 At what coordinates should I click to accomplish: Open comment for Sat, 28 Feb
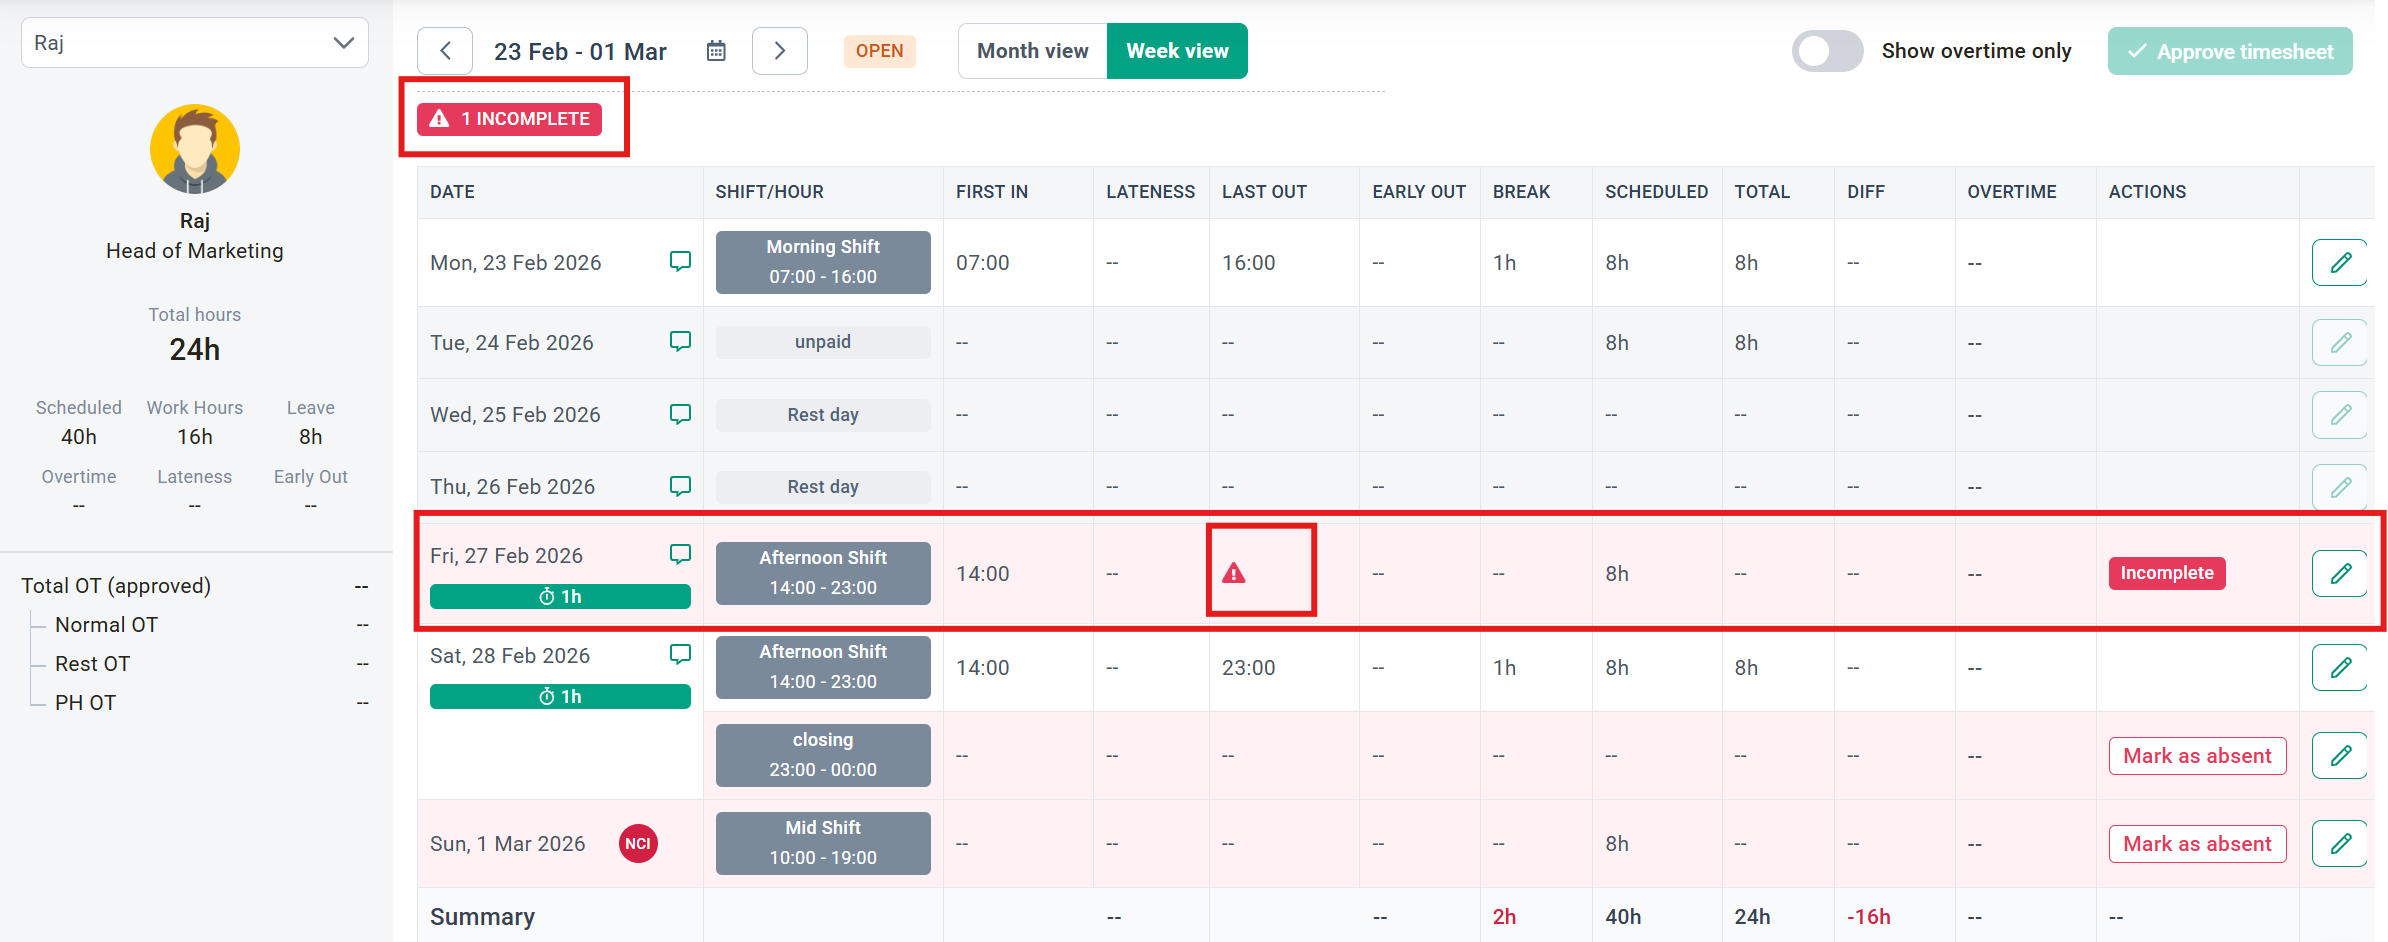[x=680, y=654]
